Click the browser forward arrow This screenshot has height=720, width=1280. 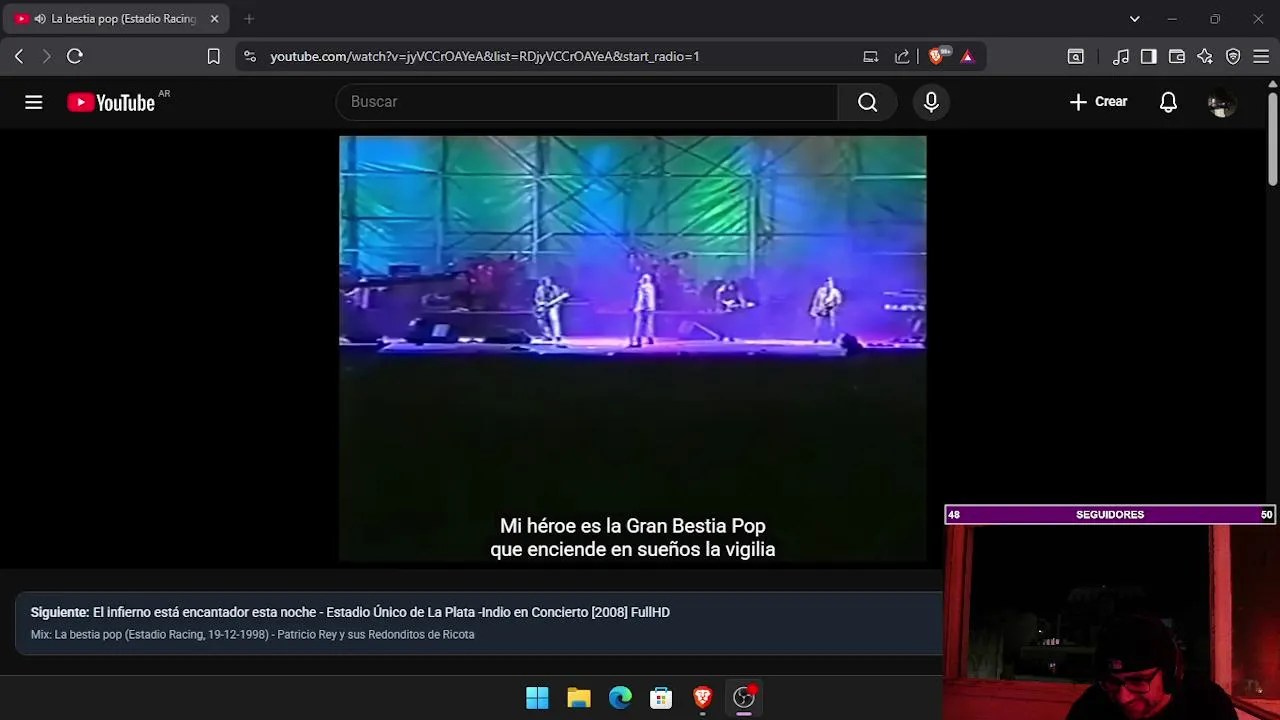[46, 57]
